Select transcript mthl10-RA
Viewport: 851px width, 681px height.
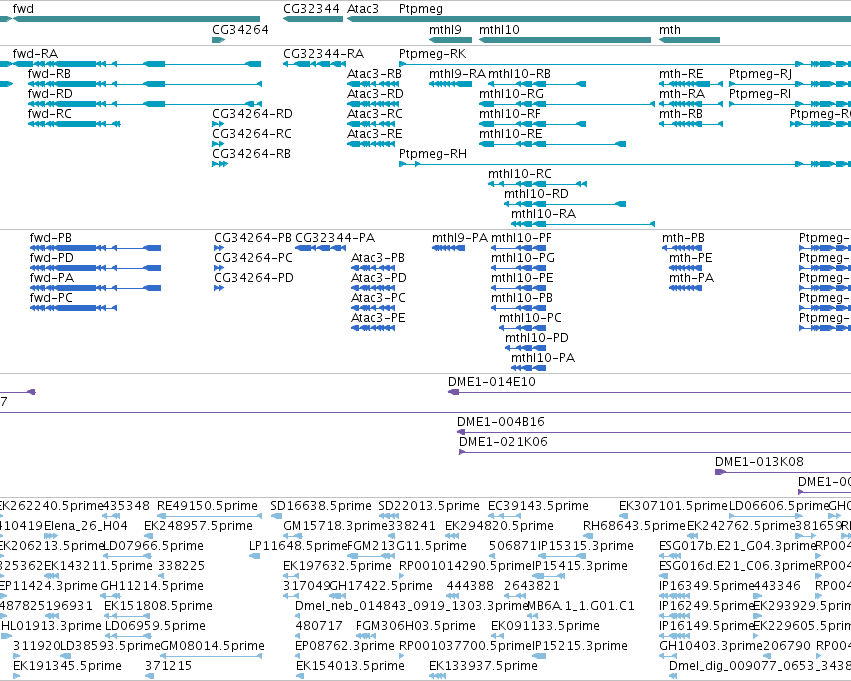[x=583, y=224]
